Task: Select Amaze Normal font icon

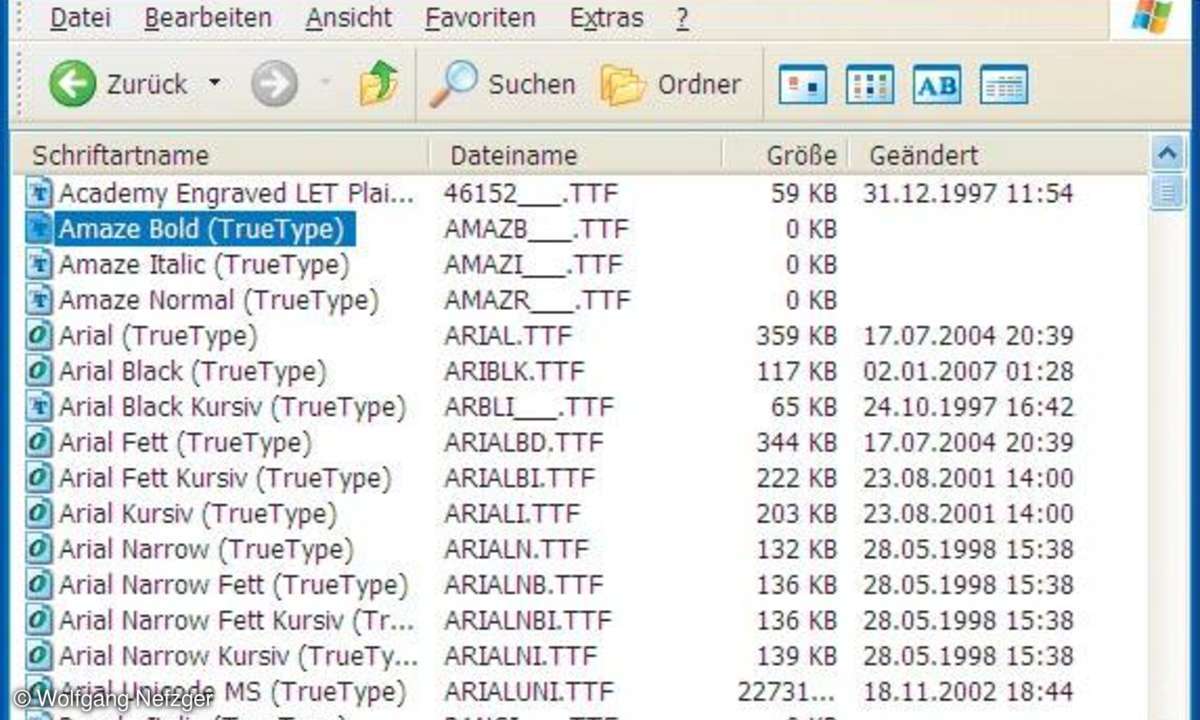Action: (x=39, y=299)
